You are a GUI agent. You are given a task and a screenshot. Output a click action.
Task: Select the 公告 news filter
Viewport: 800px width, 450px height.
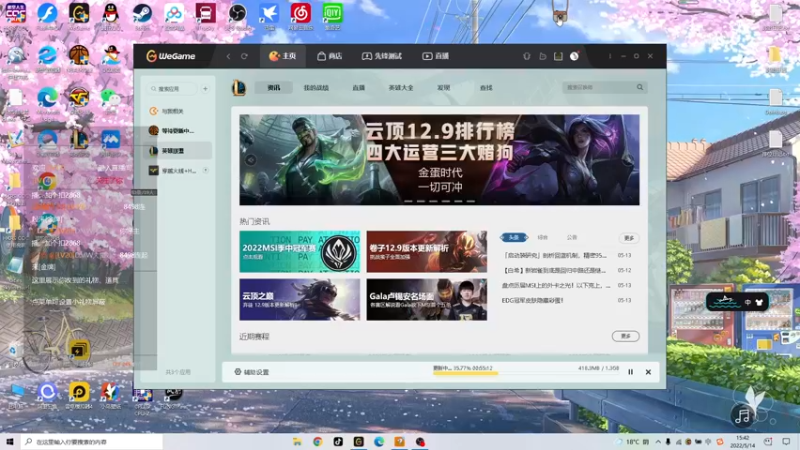[572, 237]
